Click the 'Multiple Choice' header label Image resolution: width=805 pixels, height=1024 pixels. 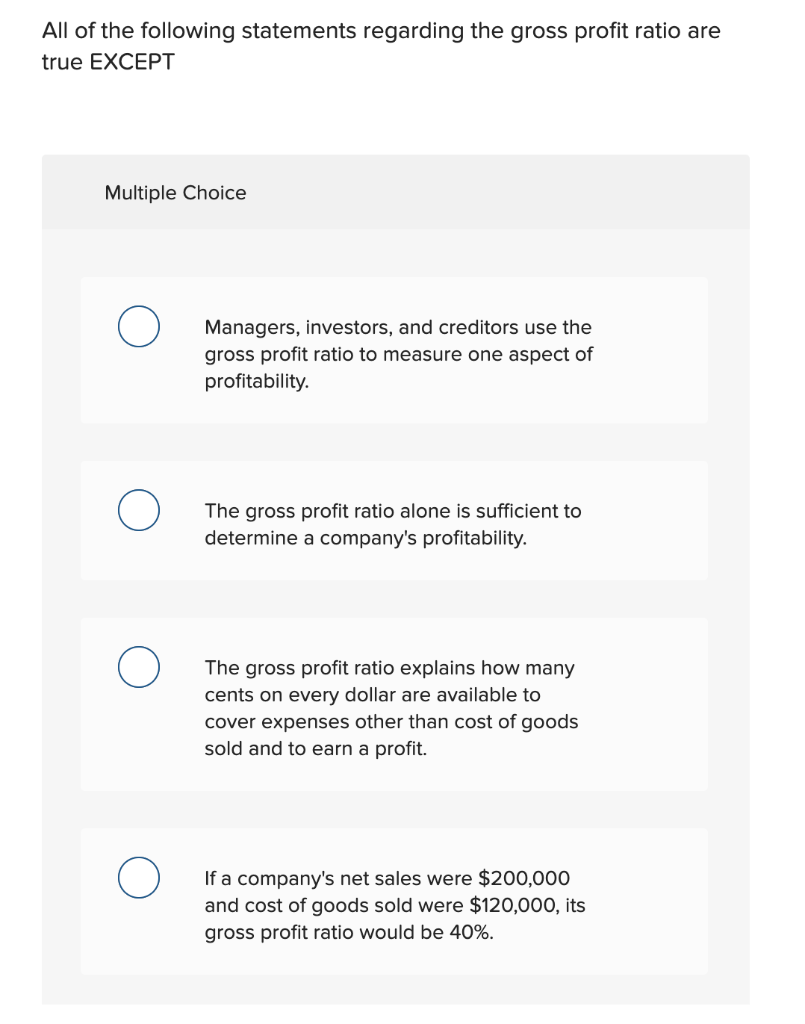pos(175,193)
